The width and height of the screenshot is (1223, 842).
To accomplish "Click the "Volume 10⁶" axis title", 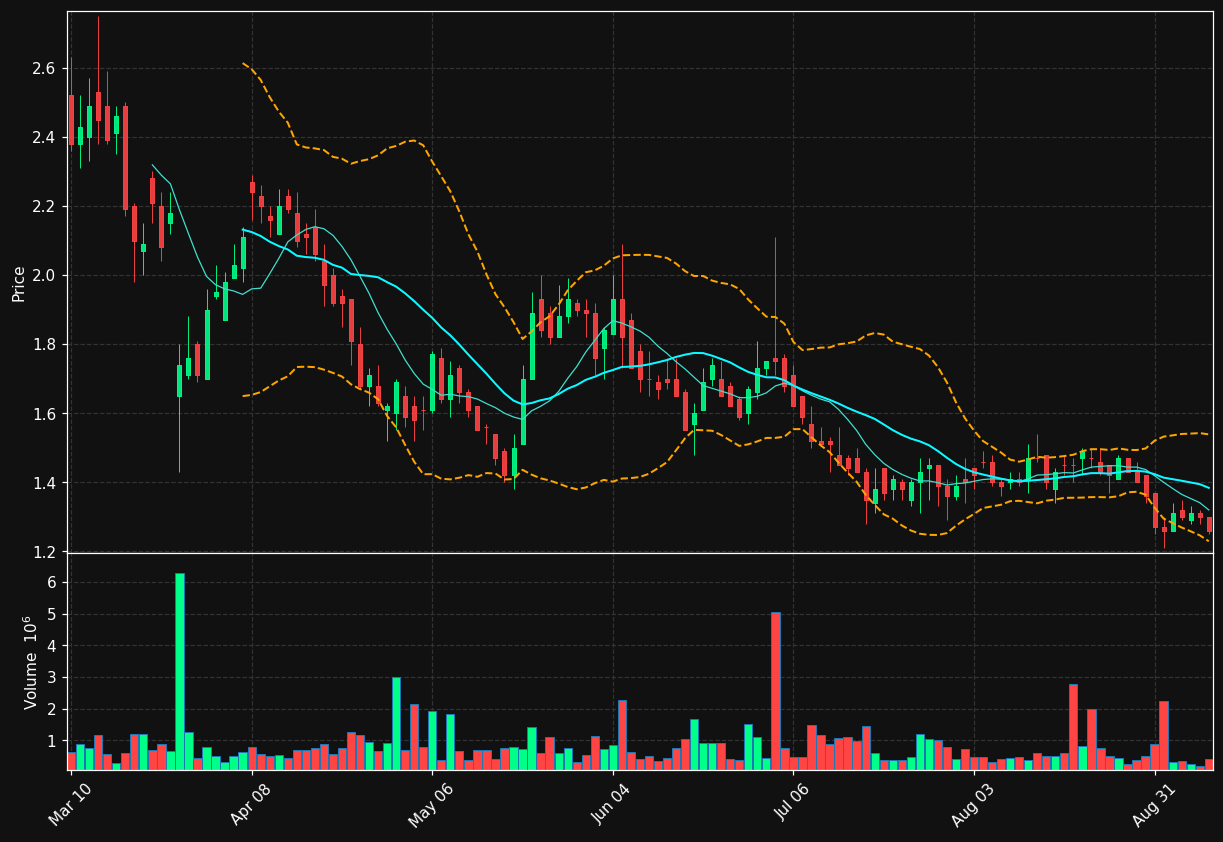I will 31,662.
